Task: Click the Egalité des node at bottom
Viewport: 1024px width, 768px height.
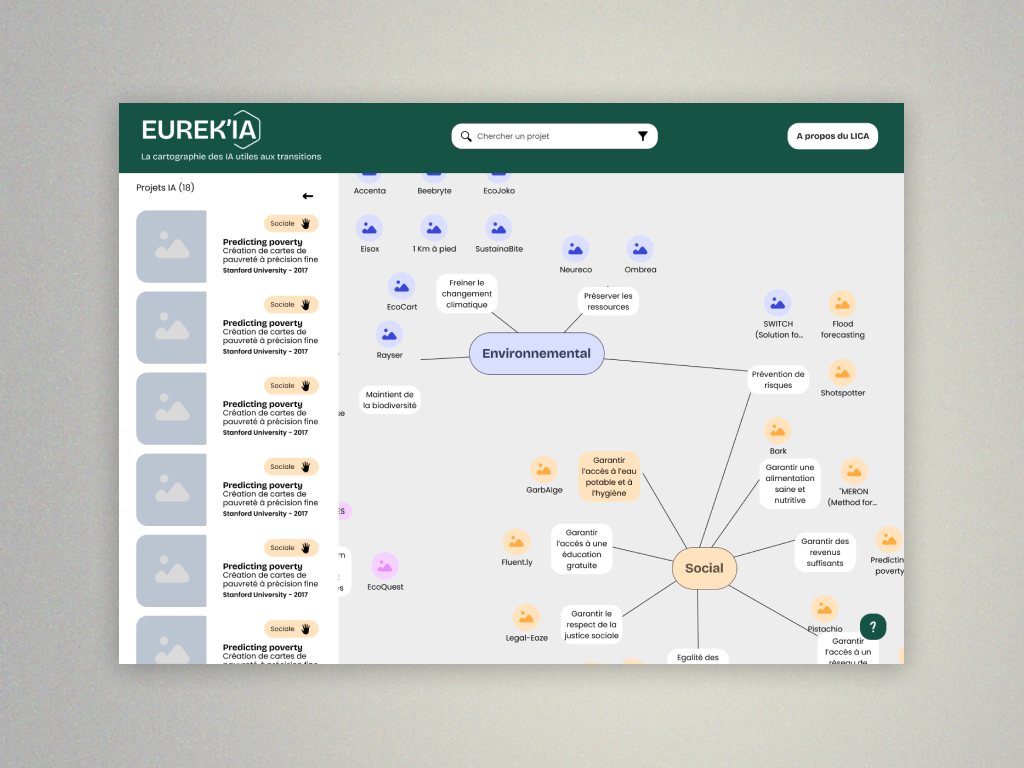Action: tap(698, 657)
